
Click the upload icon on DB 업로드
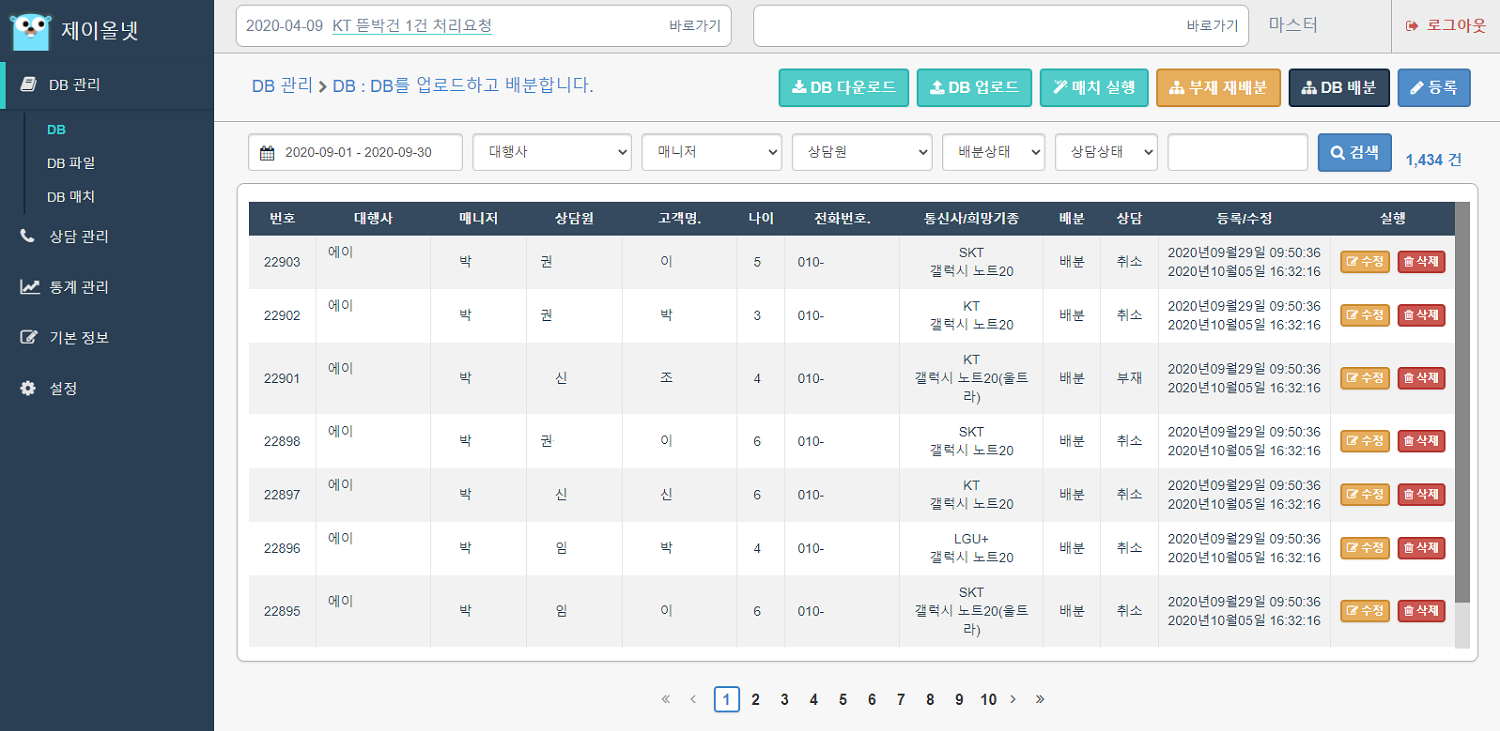937,88
